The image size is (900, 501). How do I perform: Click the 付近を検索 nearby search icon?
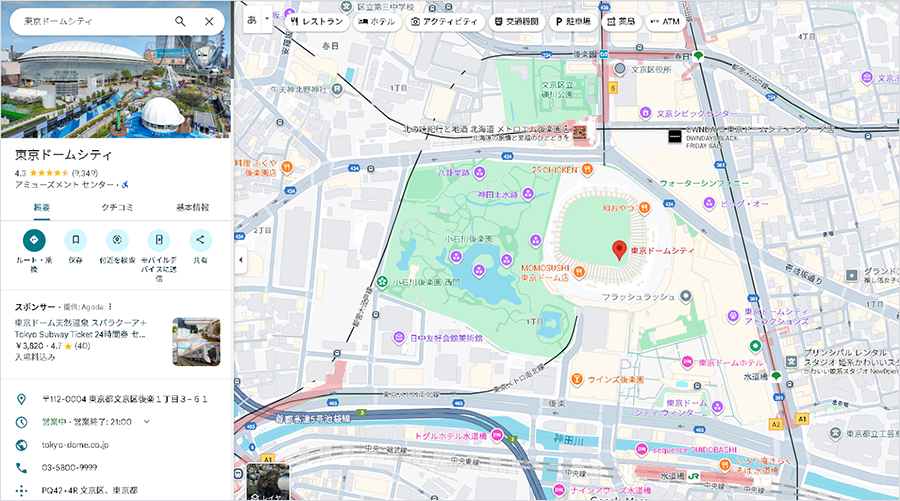pyautogui.click(x=117, y=240)
